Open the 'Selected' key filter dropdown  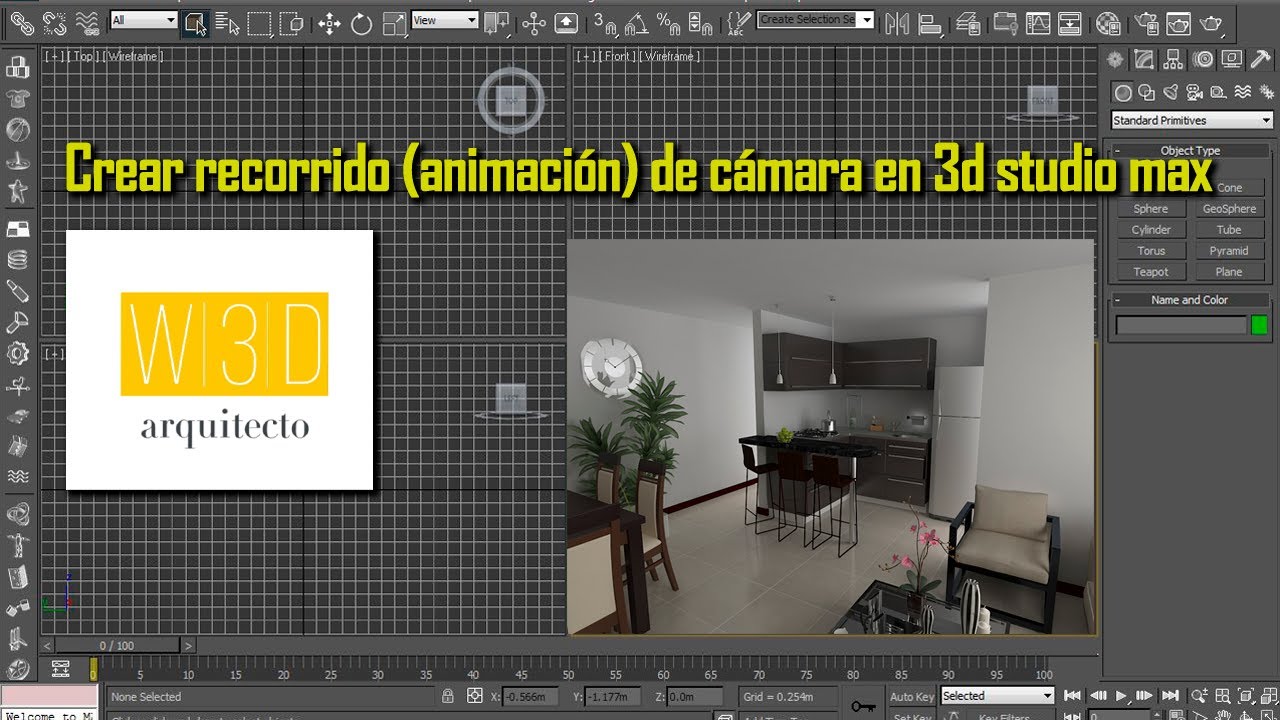click(997, 696)
